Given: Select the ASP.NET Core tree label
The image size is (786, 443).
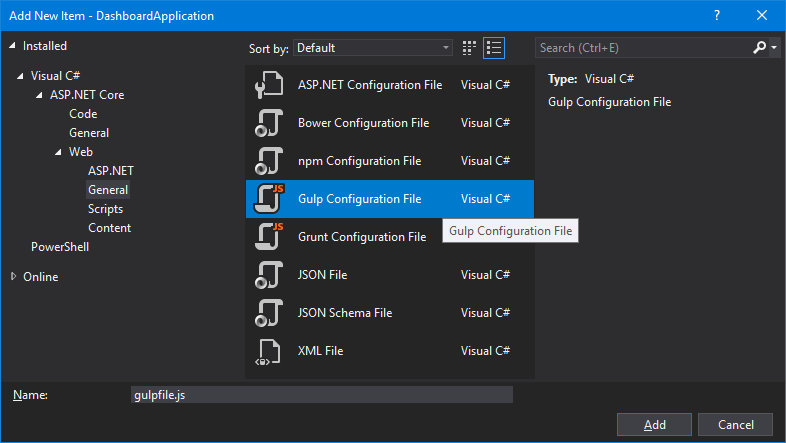Looking at the screenshot, I should pos(87,95).
